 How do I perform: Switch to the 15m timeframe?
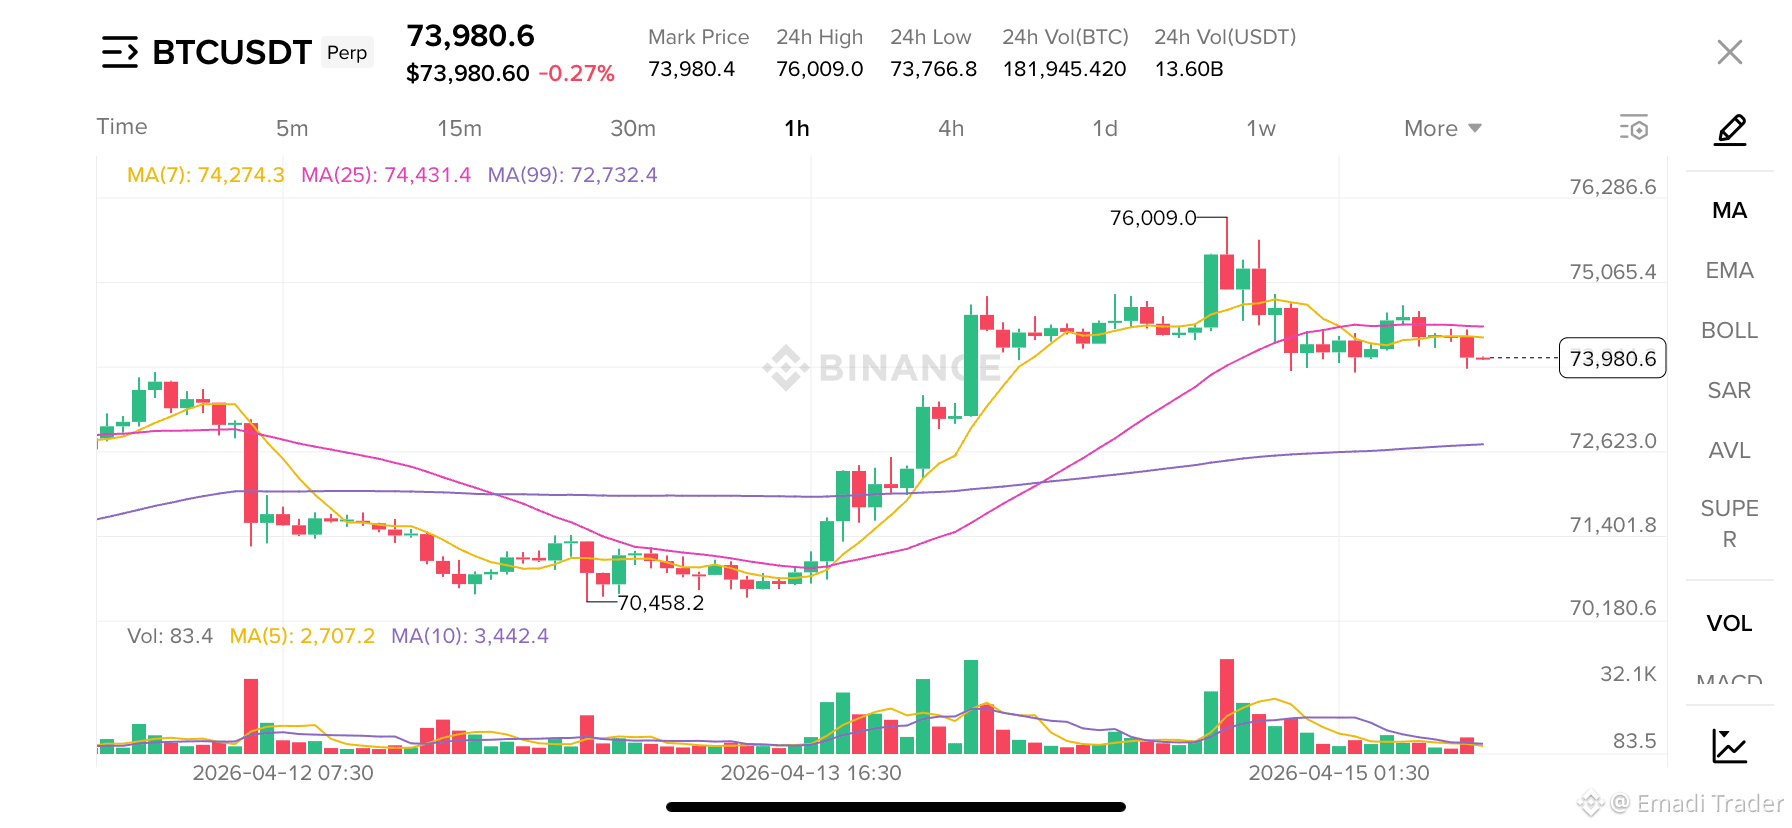click(x=459, y=128)
